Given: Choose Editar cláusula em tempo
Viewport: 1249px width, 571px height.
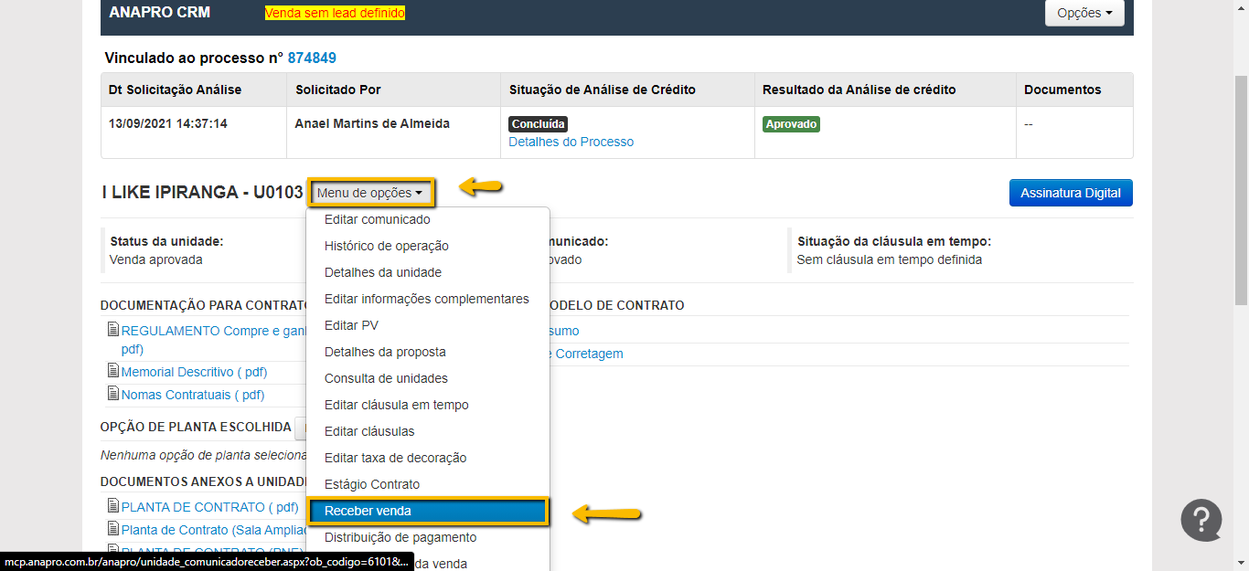Looking at the screenshot, I should click(x=396, y=405).
